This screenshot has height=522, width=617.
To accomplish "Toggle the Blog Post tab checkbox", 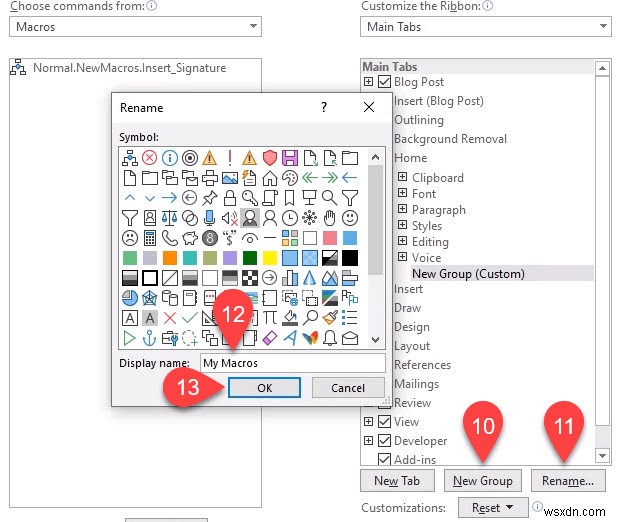I will [384, 82].
